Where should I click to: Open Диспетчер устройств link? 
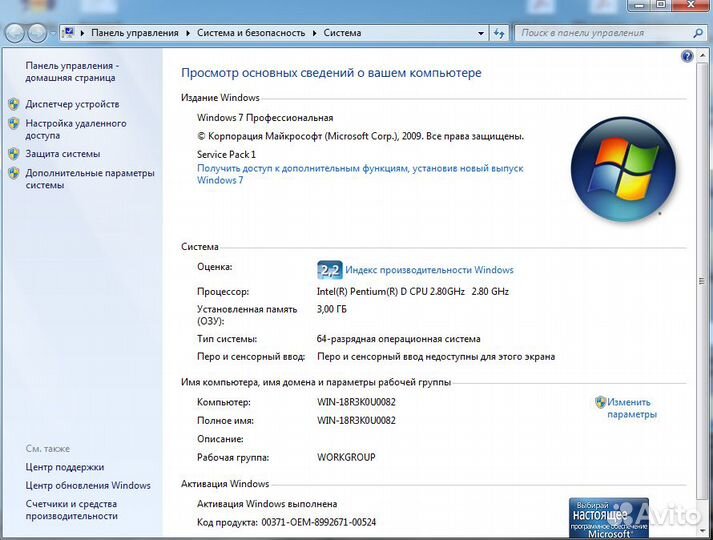pos(72,104)
